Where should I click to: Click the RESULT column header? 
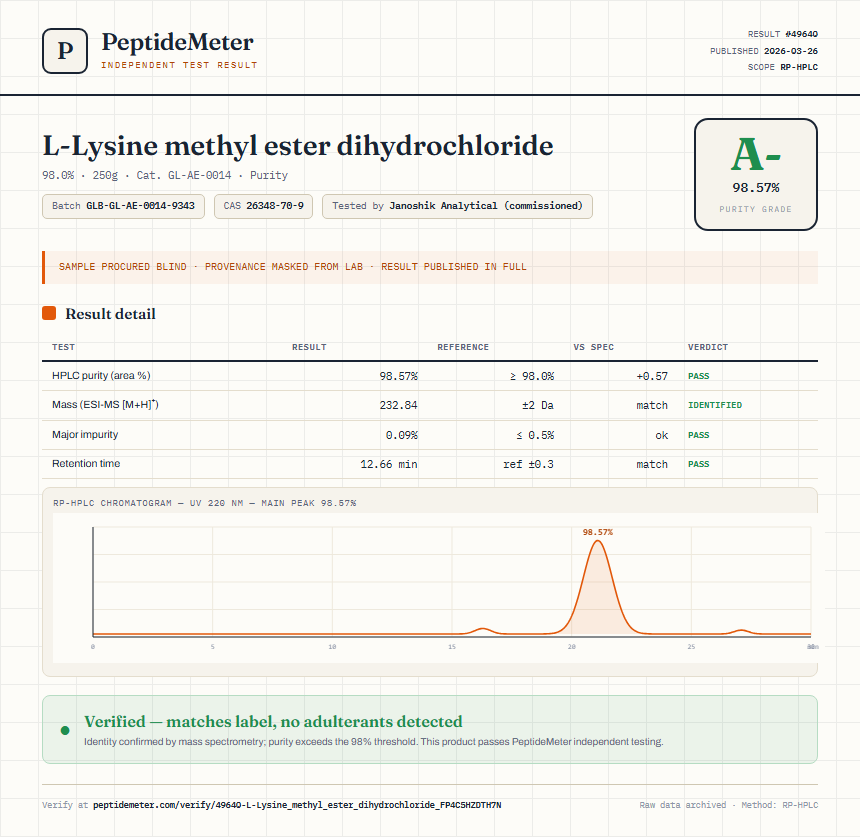click(309, 347)
